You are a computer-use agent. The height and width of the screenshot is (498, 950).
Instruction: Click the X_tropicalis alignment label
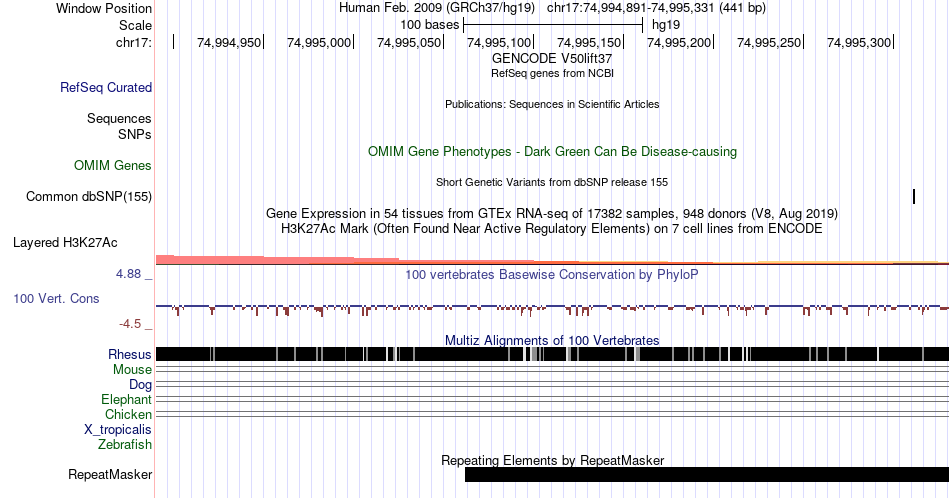pos(118,430)
